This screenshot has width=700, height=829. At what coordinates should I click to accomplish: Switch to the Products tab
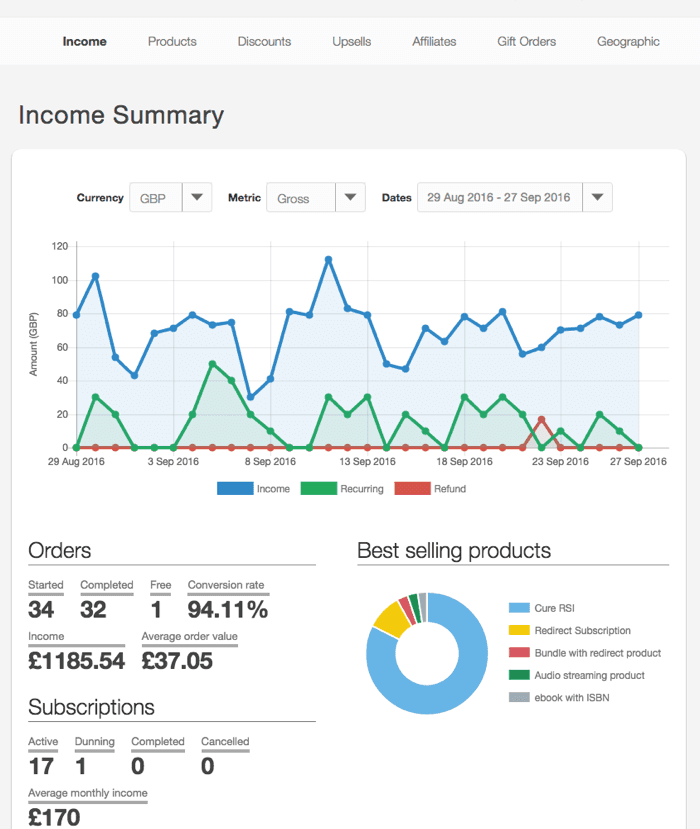[x=172, y=42]
